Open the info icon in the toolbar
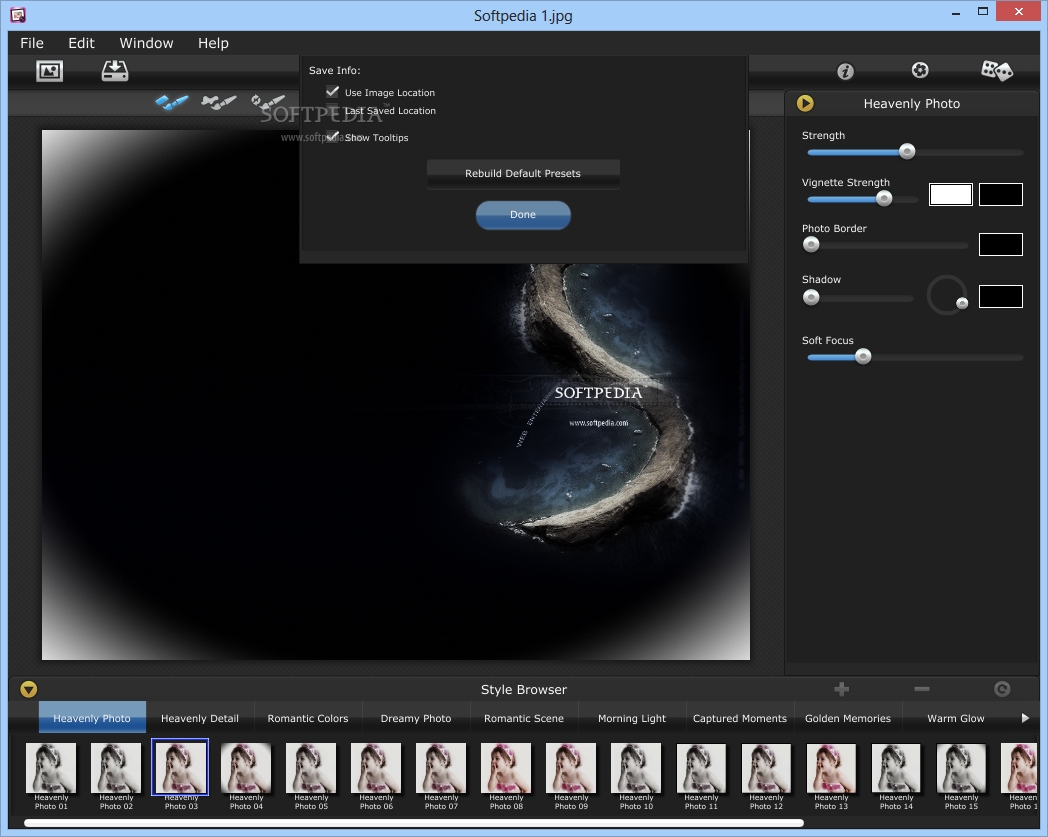Image resolution: width=1048 pixels, height=837 pixels. (845, 71)
